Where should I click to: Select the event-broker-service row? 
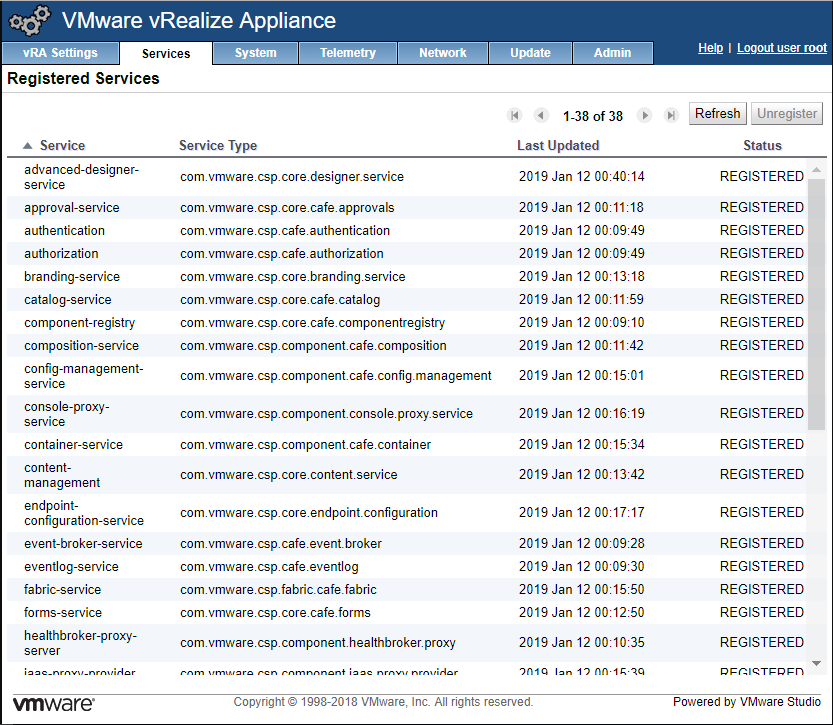point(406,544)
